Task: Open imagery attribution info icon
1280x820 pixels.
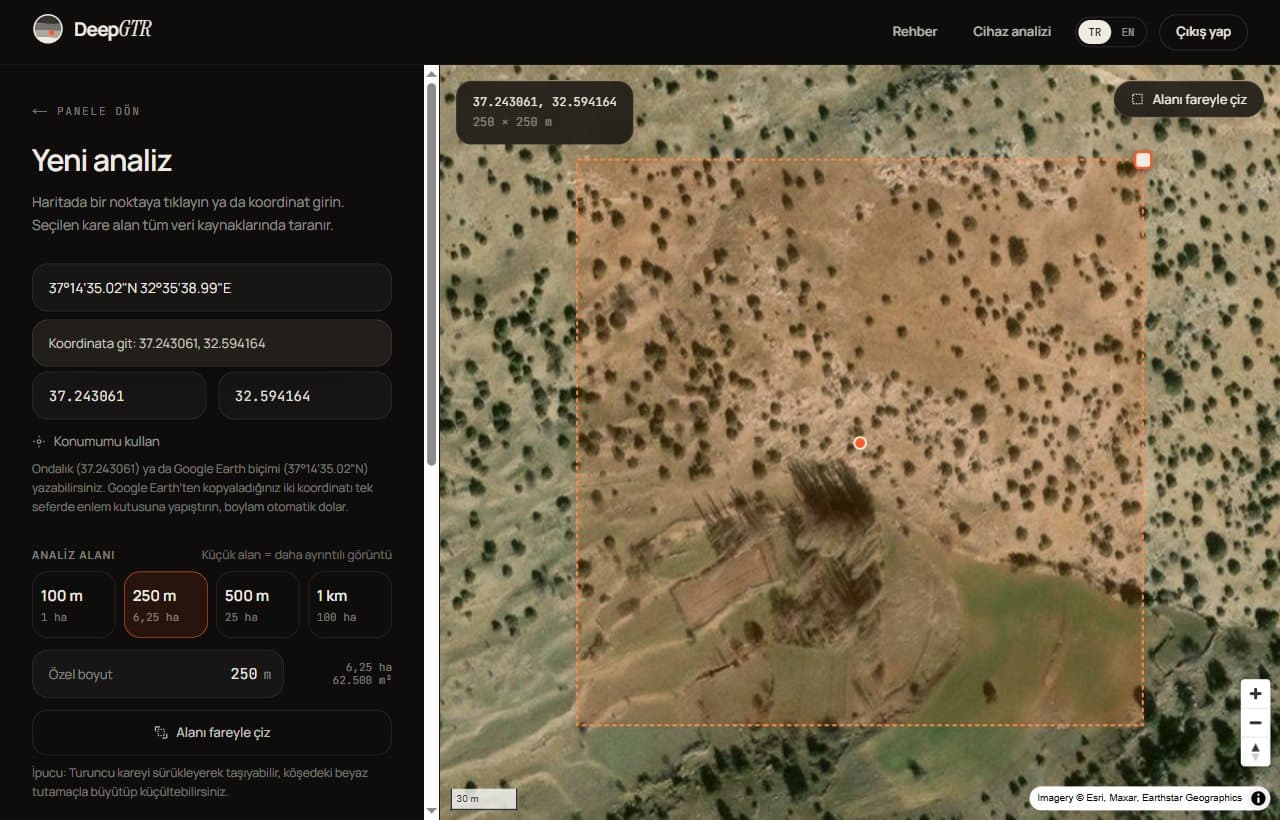Action: (1258, 798)
